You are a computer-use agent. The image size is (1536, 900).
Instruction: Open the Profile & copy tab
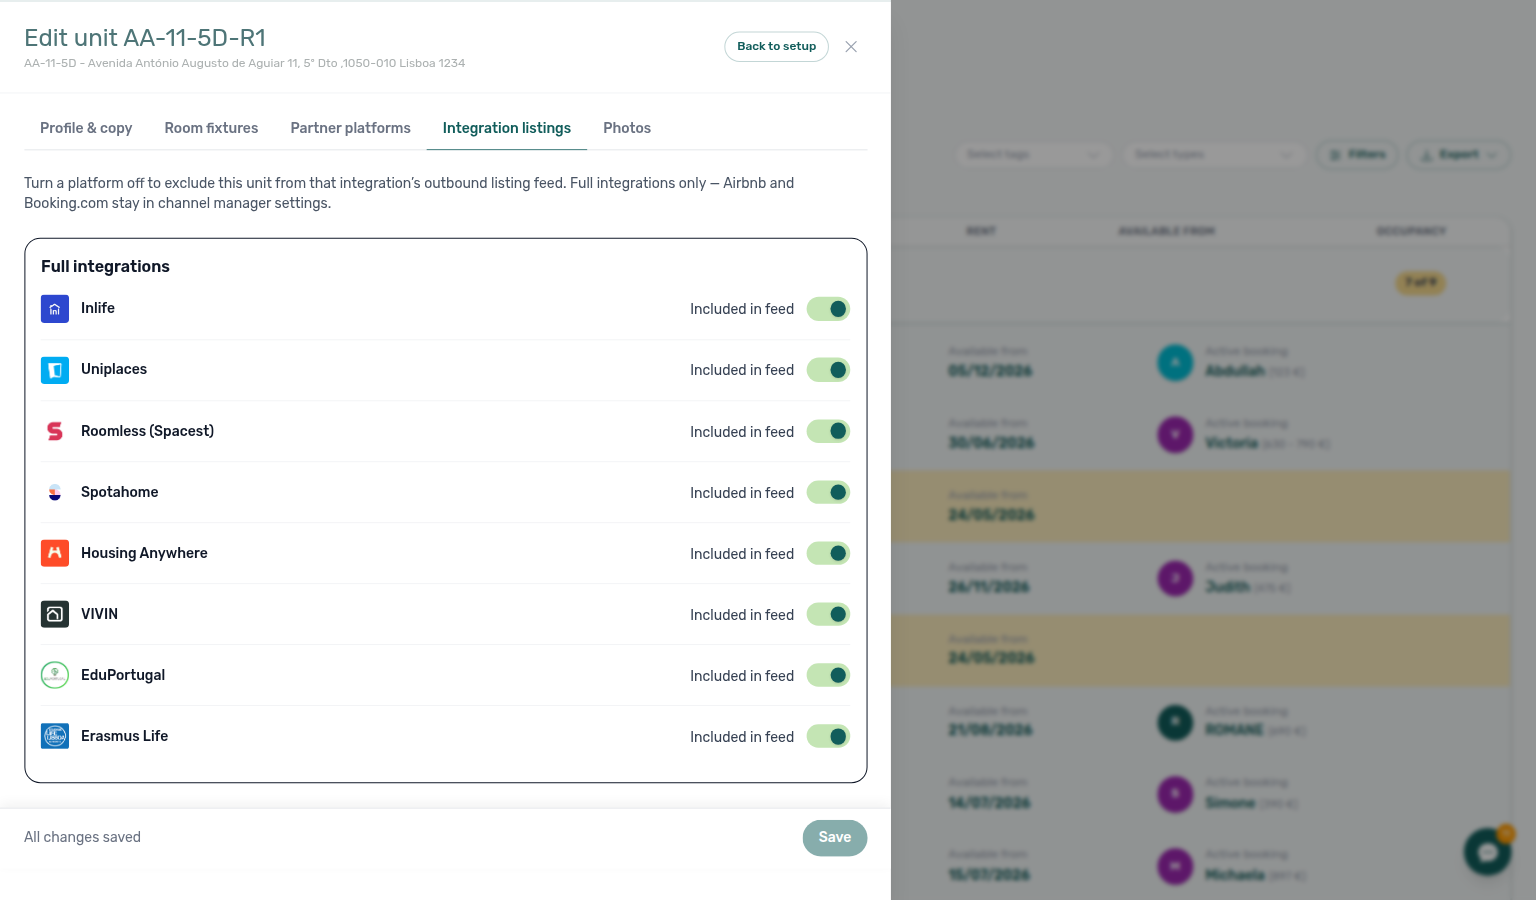click(86, 128)
